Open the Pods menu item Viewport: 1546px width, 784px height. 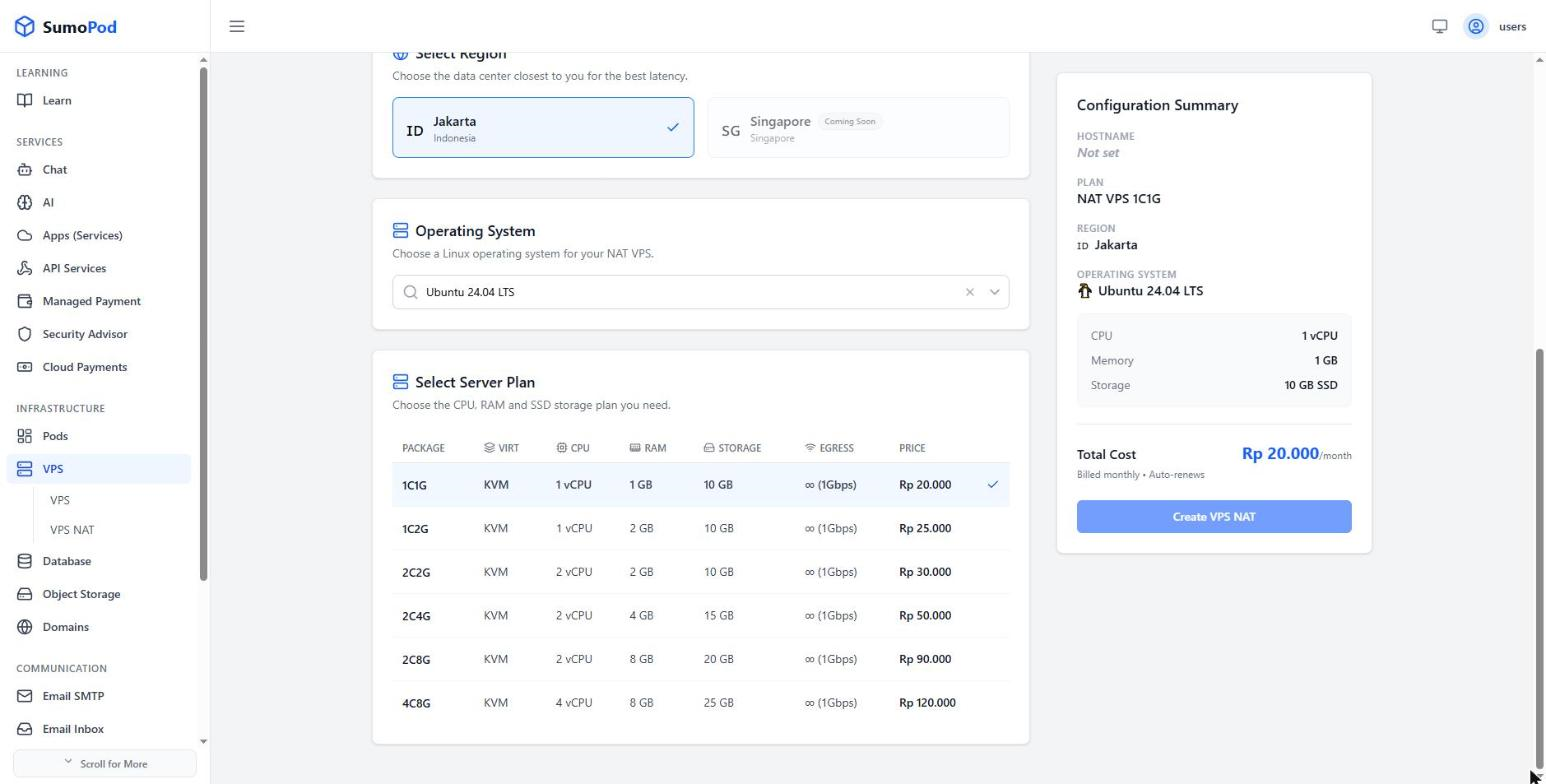99,436
